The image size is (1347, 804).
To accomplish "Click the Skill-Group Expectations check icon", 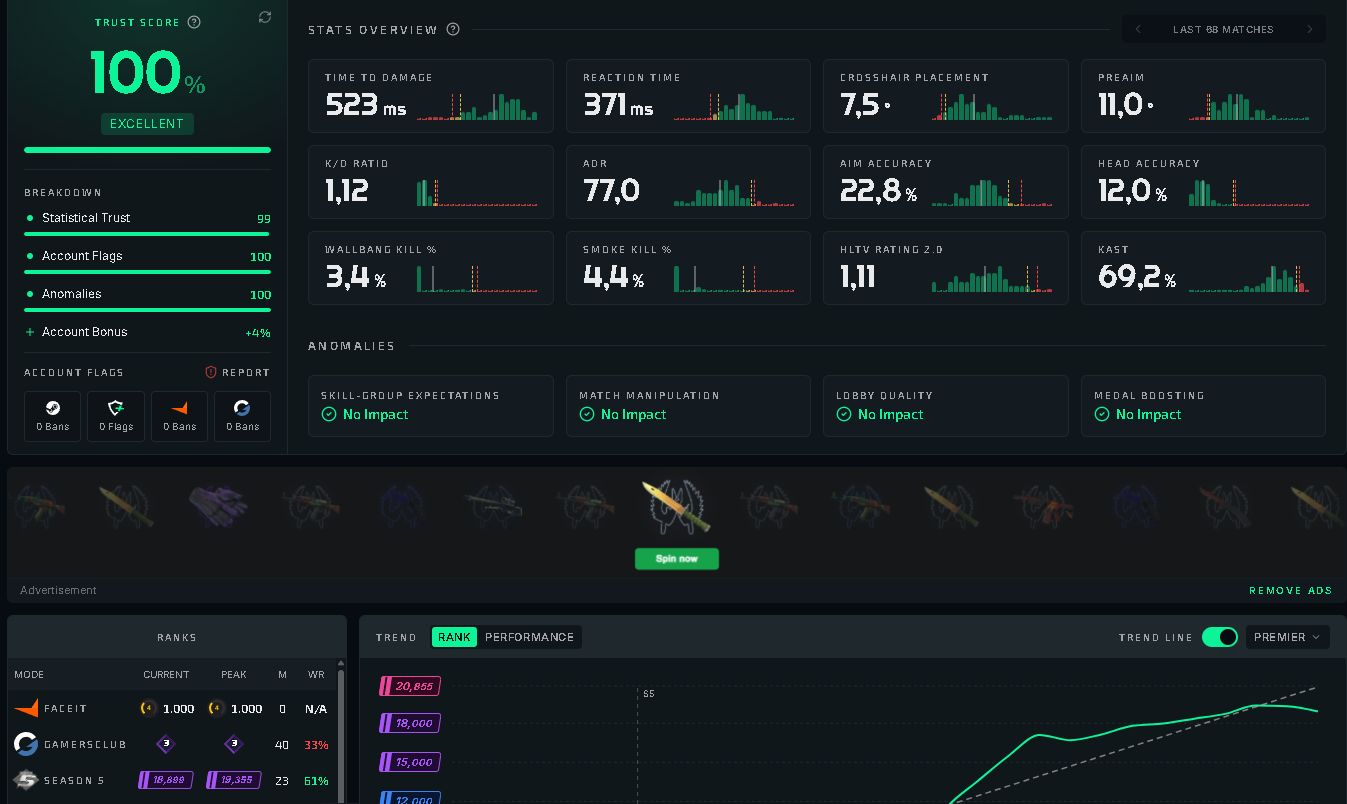I will (x=329, y=414).
